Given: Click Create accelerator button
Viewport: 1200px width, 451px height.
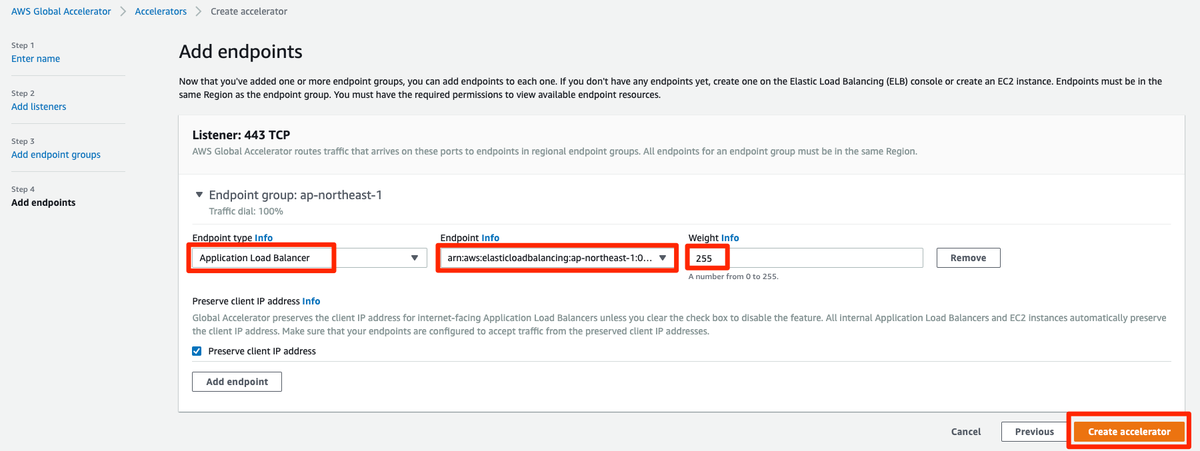Looking at the screenshot, I should click(x=1129, y=432).
